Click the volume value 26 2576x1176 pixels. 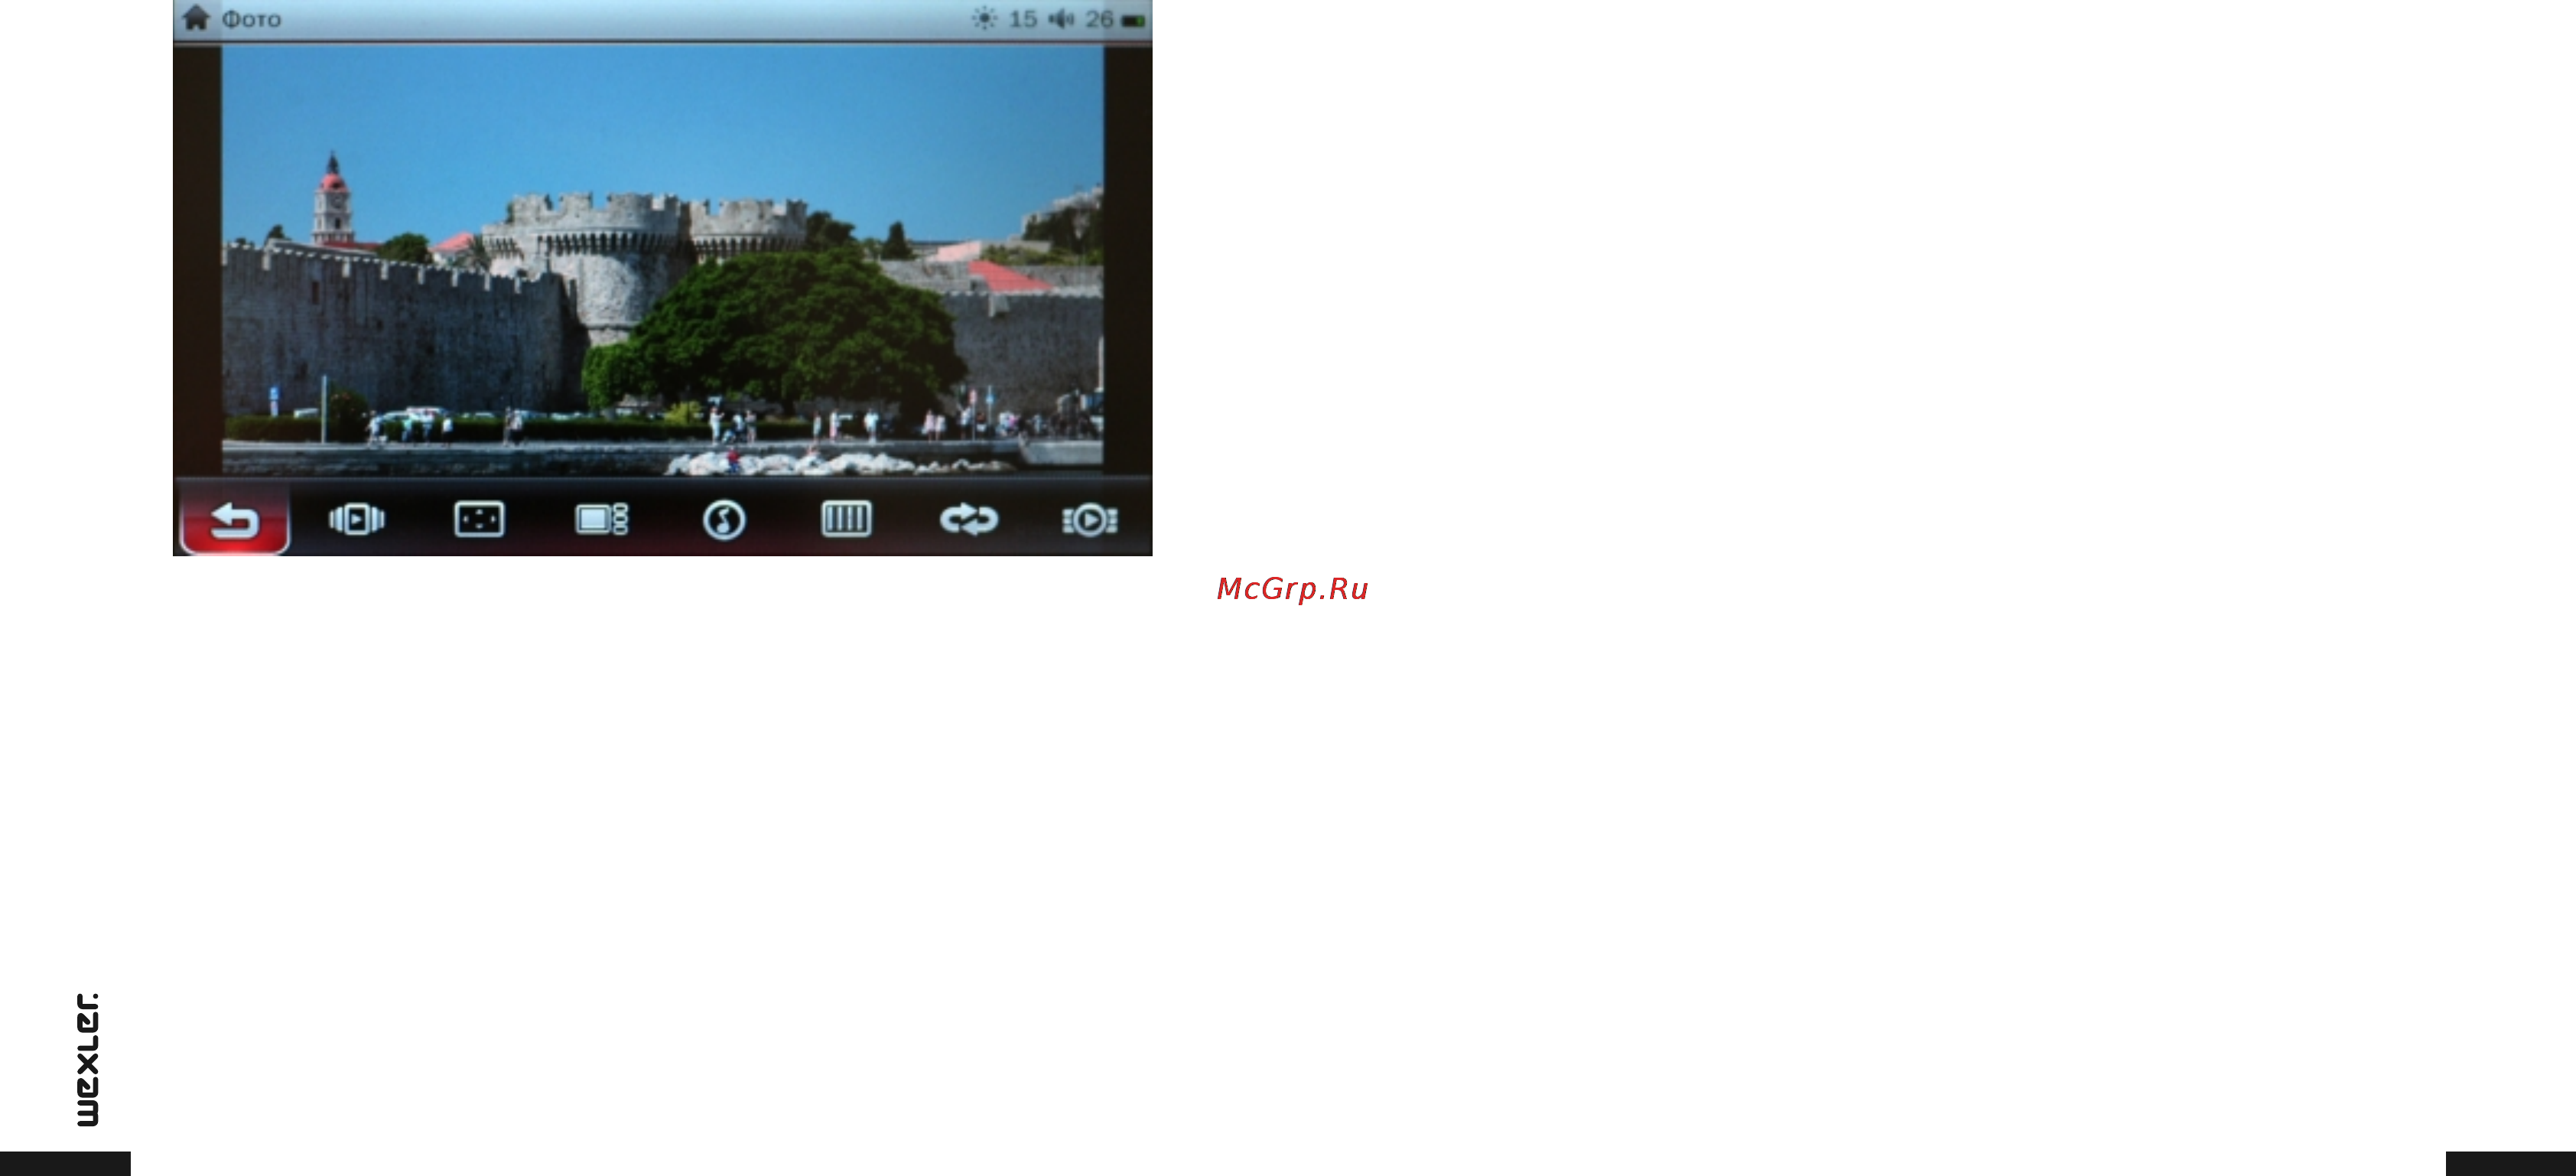[x=1099, y=19]
